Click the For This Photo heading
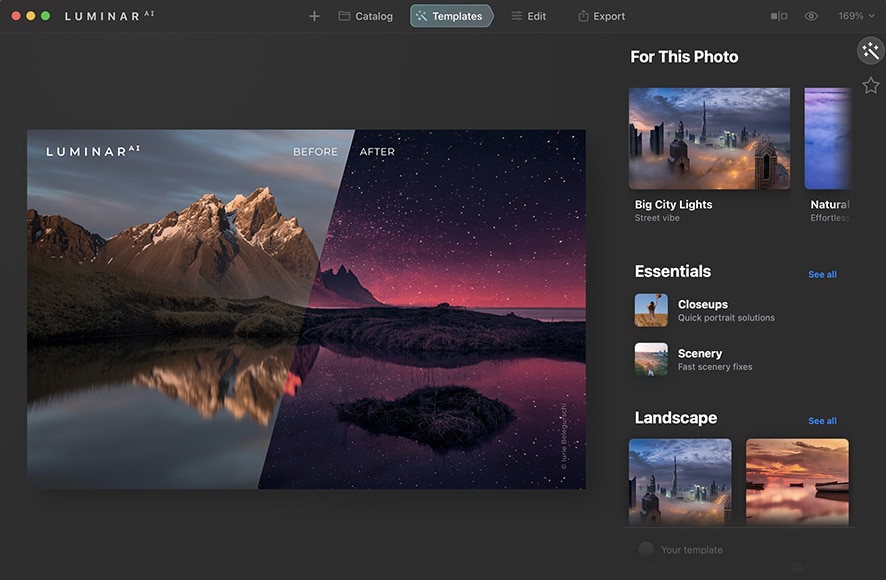 coord(684,57)
